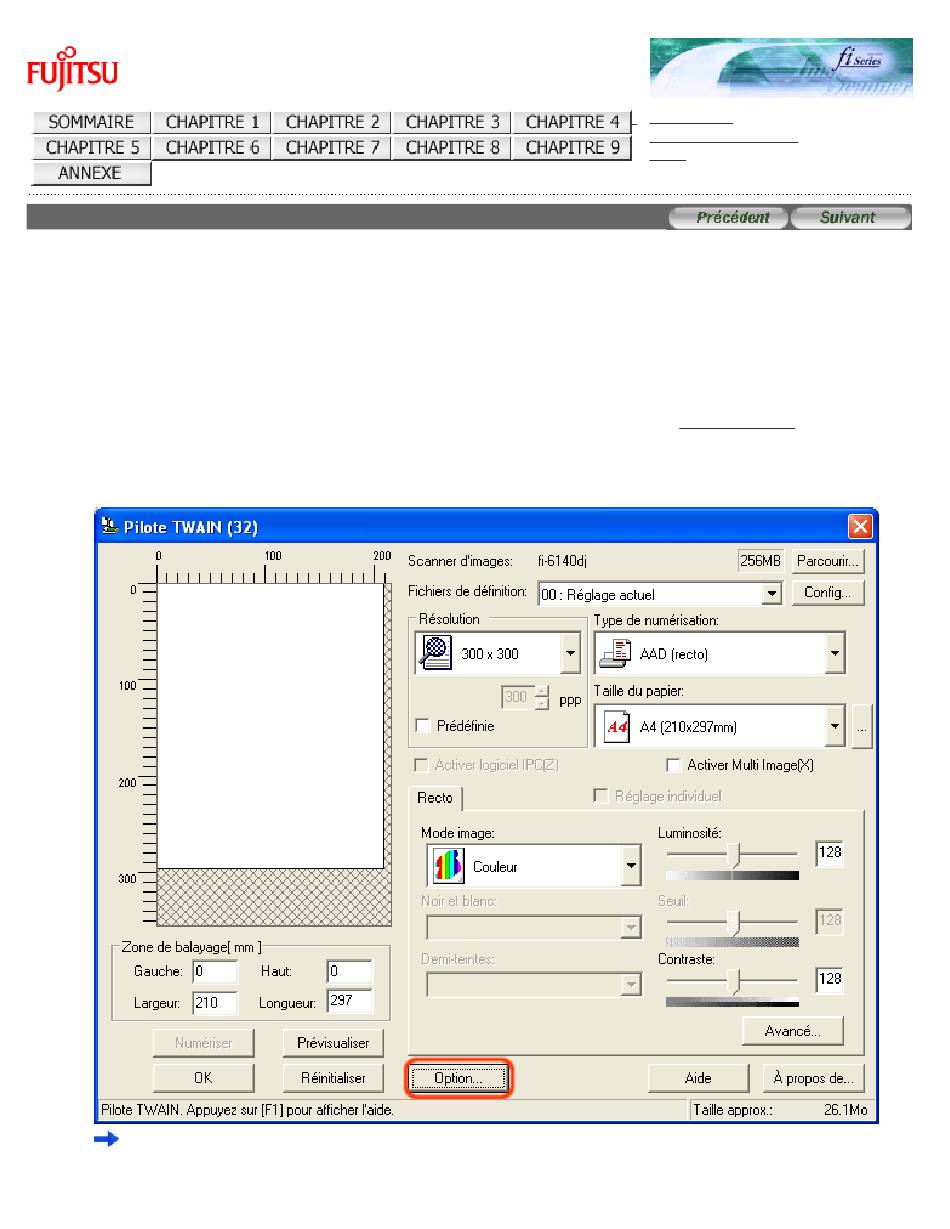Click the Contraste slider handle
This screenshot has width=950, height=1229.
click(x=734, y=983)
